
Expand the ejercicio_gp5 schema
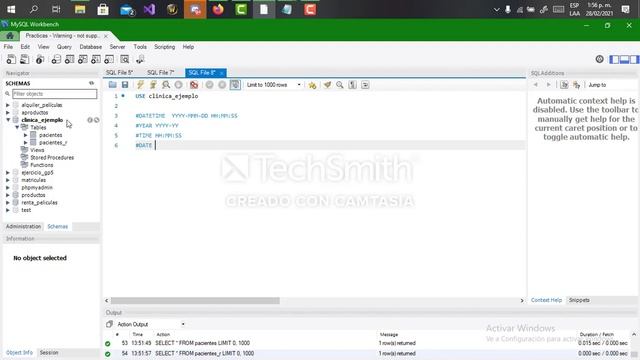[x=8, y=173]
